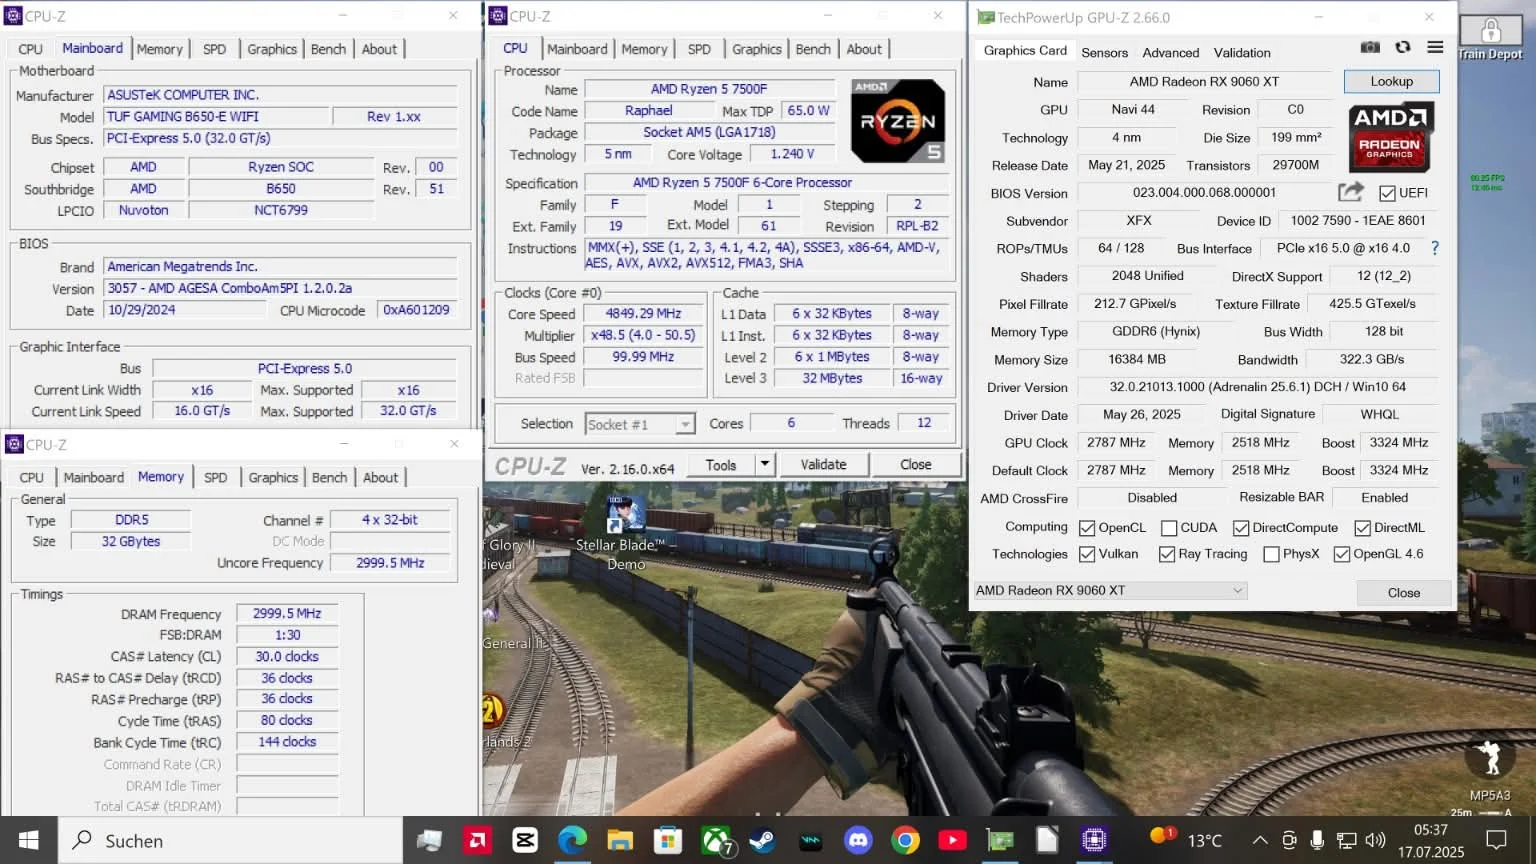Viewport: 1536px width, 864px height.
Task: Open the Windows Start menu
Action: (x=28, y=840)
